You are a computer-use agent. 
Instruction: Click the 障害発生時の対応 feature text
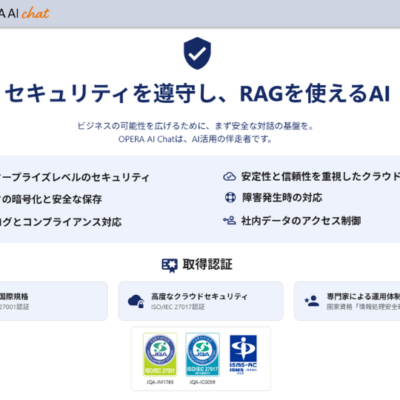point(282,198)
